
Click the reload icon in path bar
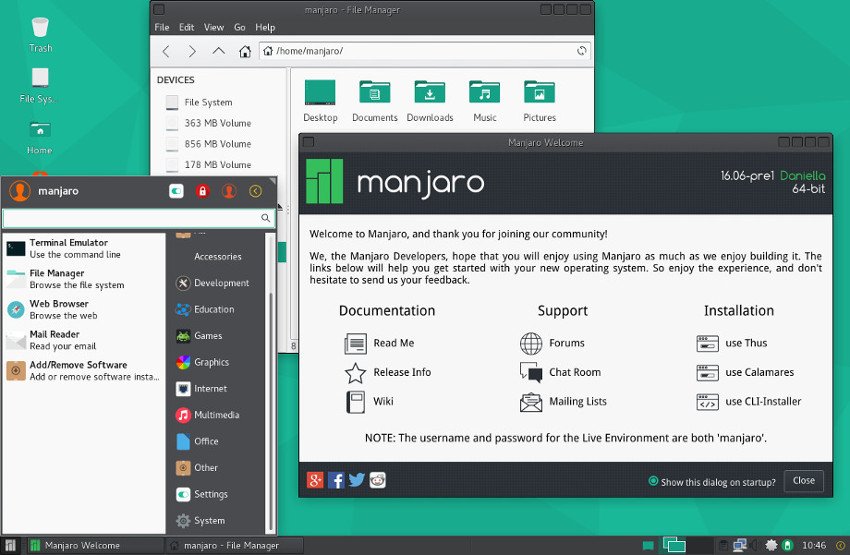tap(582, 51)
